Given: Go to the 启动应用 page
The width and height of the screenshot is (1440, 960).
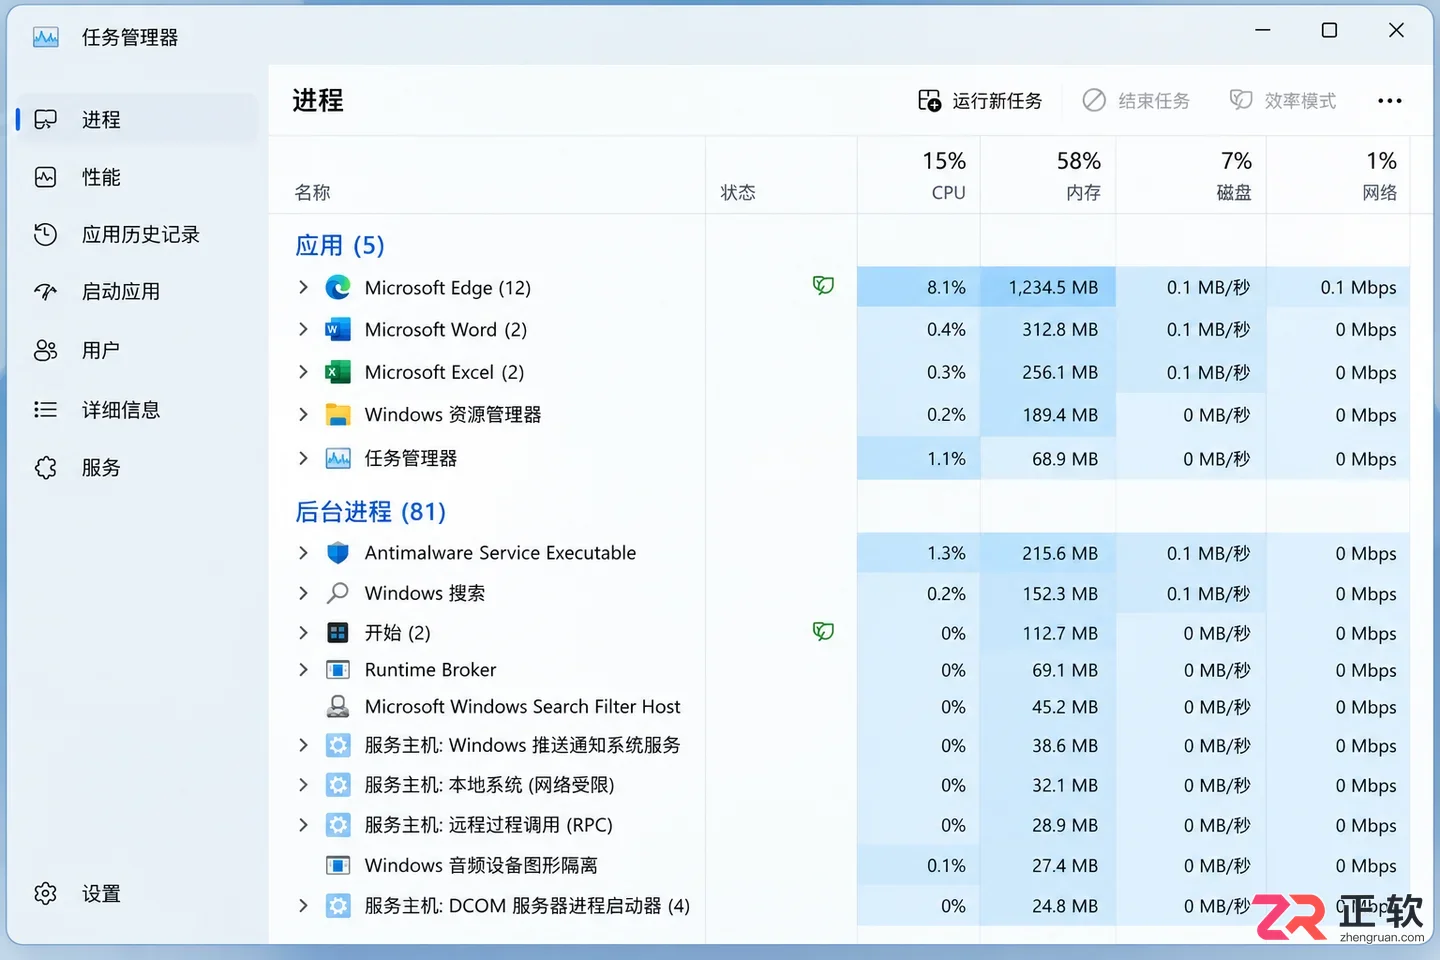Looking at the screenshot, I should point(138,292).
